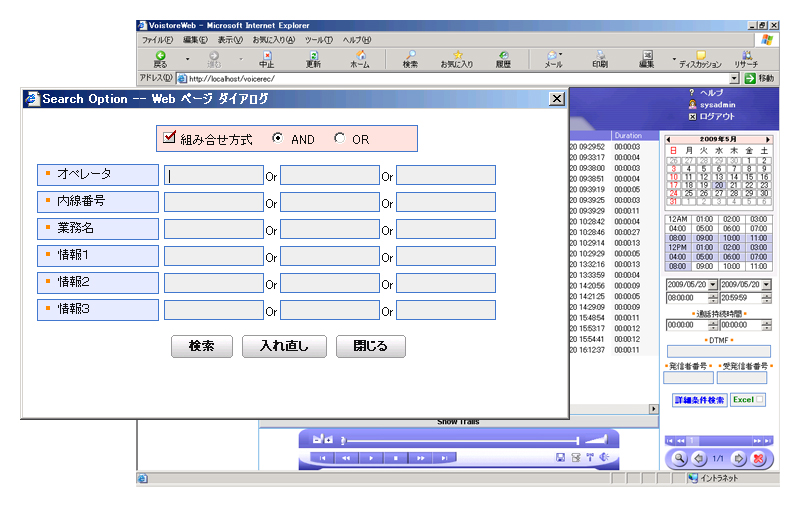Viewport: 800px width, 520px height.
Task: Click the IE Home toolbar icon
Action: (360, 58)
